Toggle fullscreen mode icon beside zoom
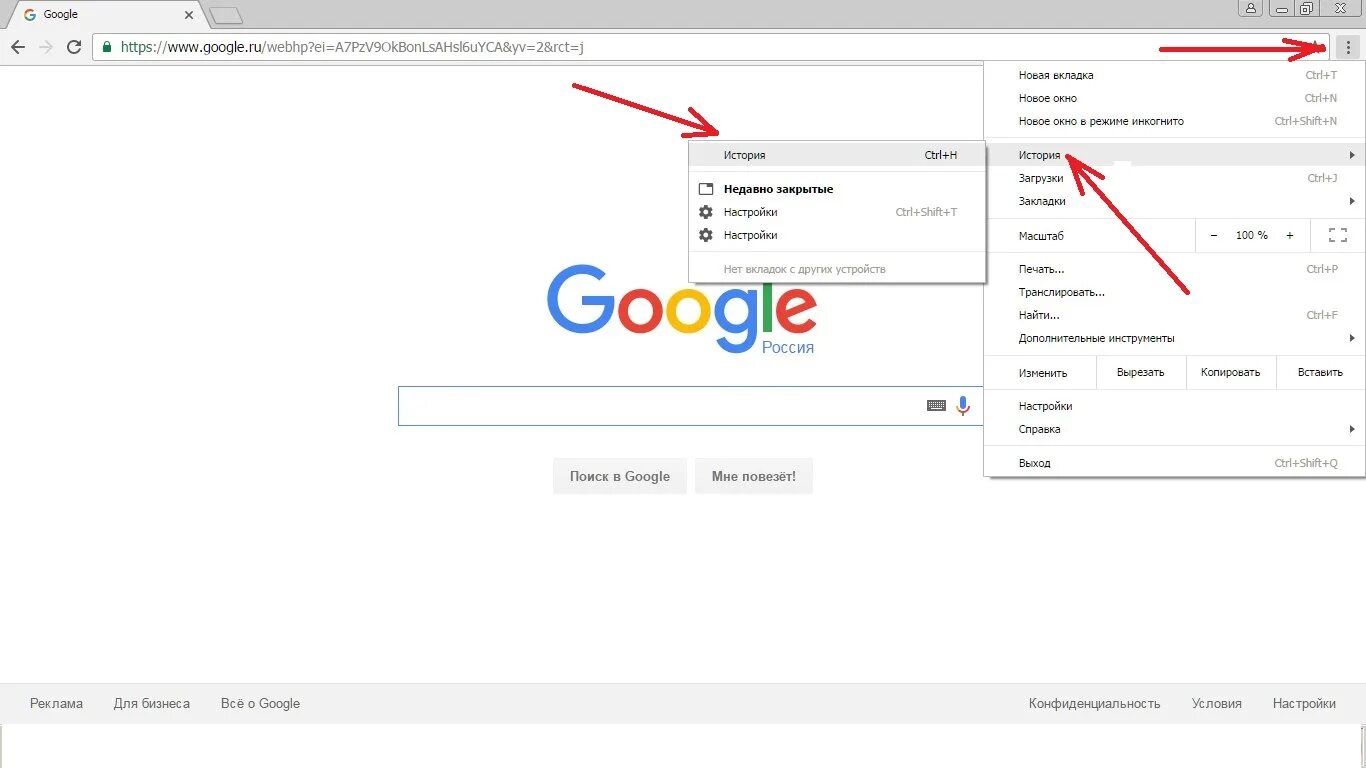Viewport: 1366px width, 768px height. (1338, 235)
